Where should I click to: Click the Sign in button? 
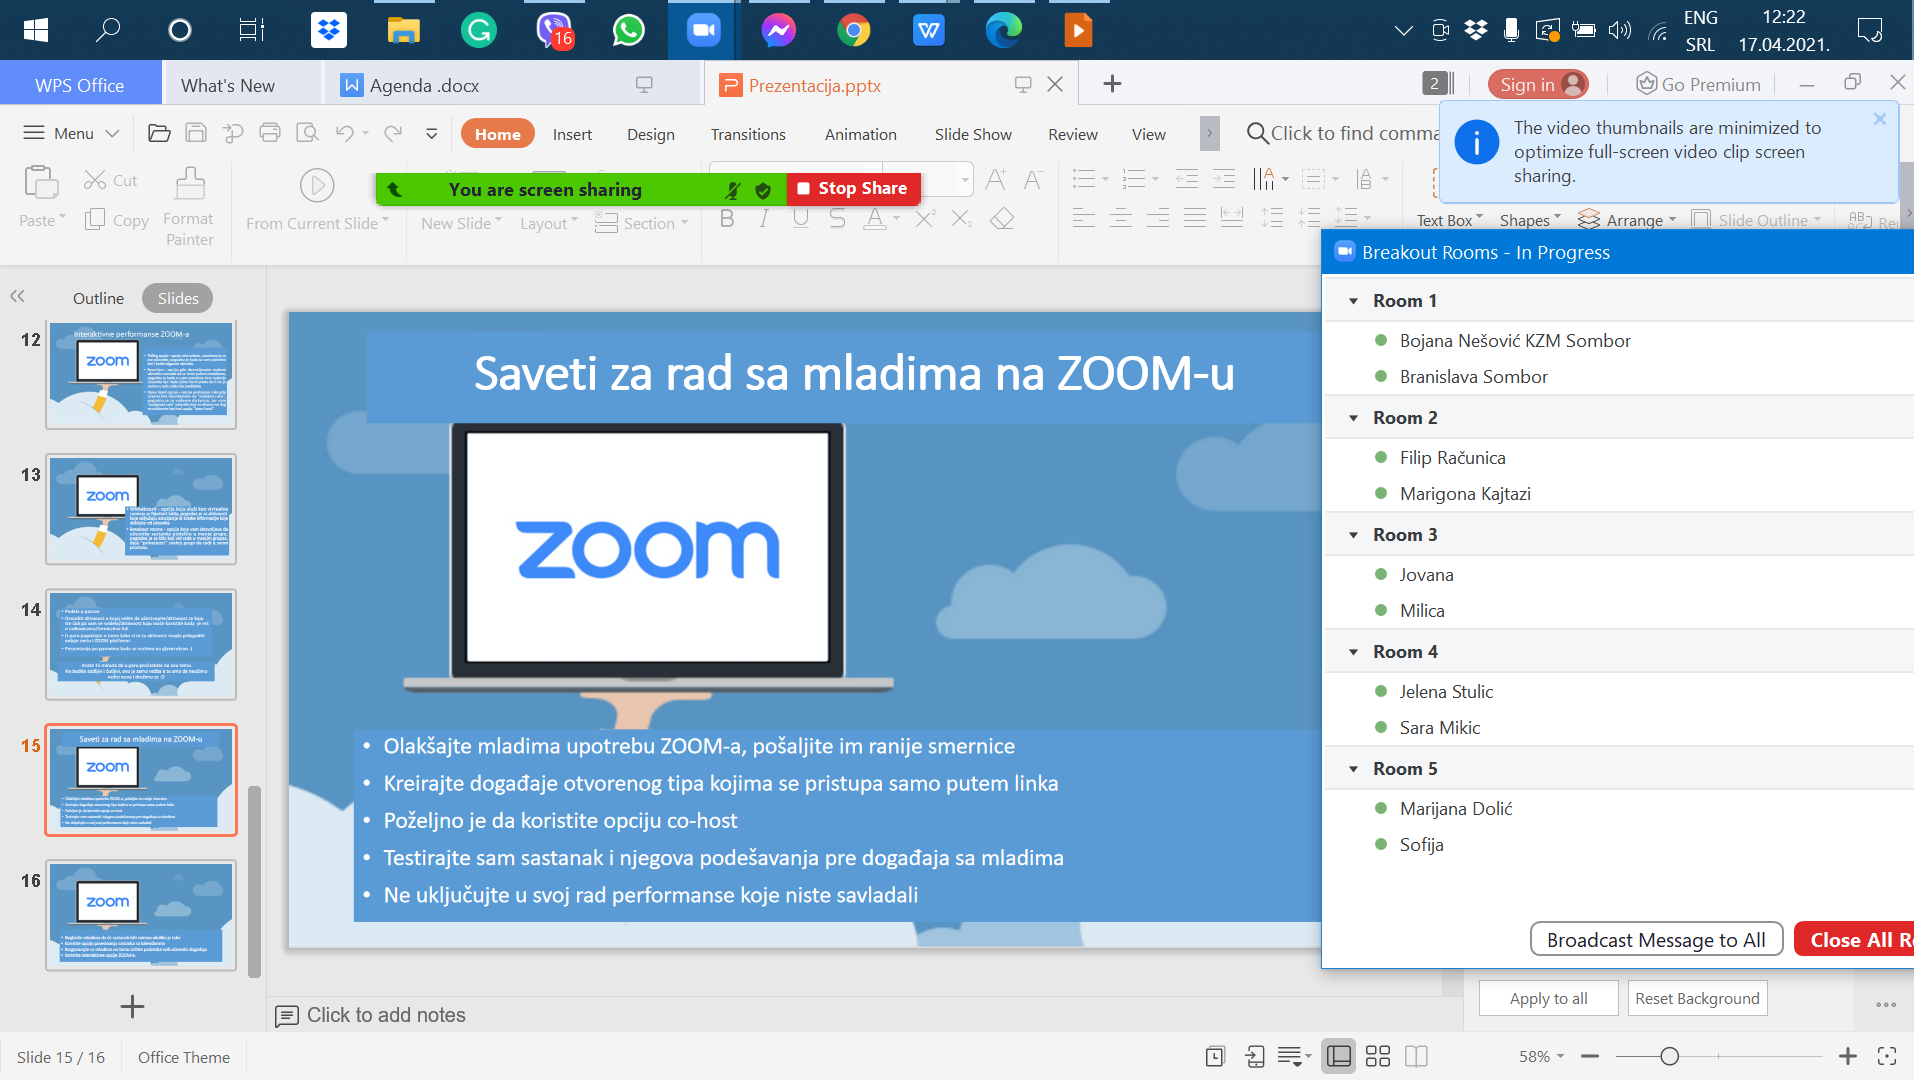tap(1538, 85)
